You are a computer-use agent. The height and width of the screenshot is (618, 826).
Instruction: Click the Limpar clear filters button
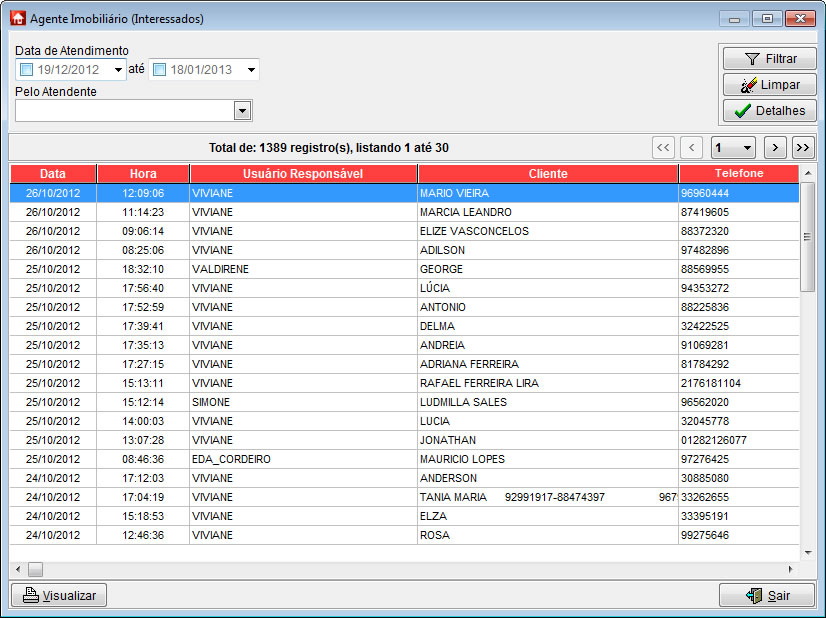769,85
